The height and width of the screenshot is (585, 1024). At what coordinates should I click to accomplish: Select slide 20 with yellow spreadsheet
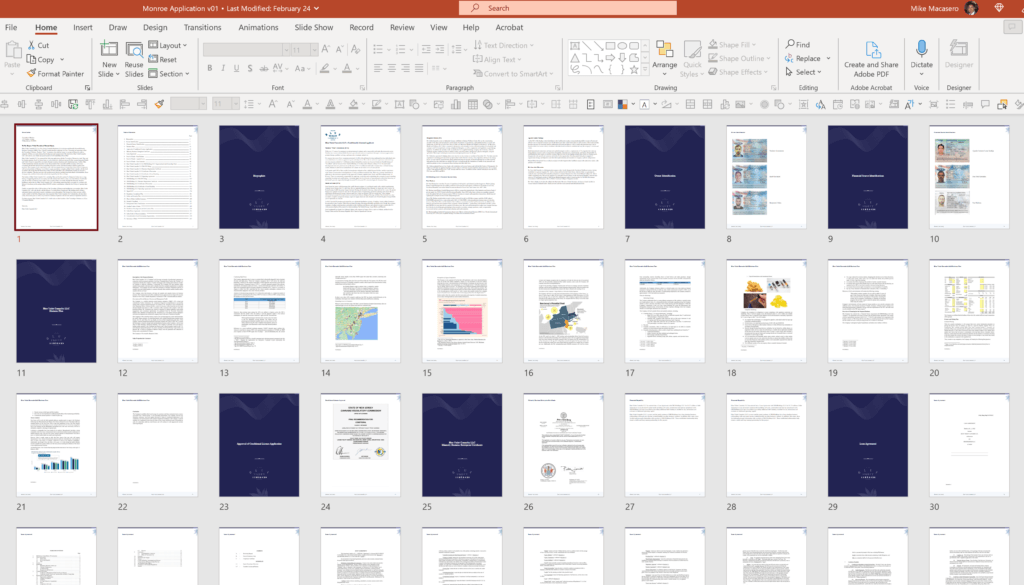coord(969,311)
